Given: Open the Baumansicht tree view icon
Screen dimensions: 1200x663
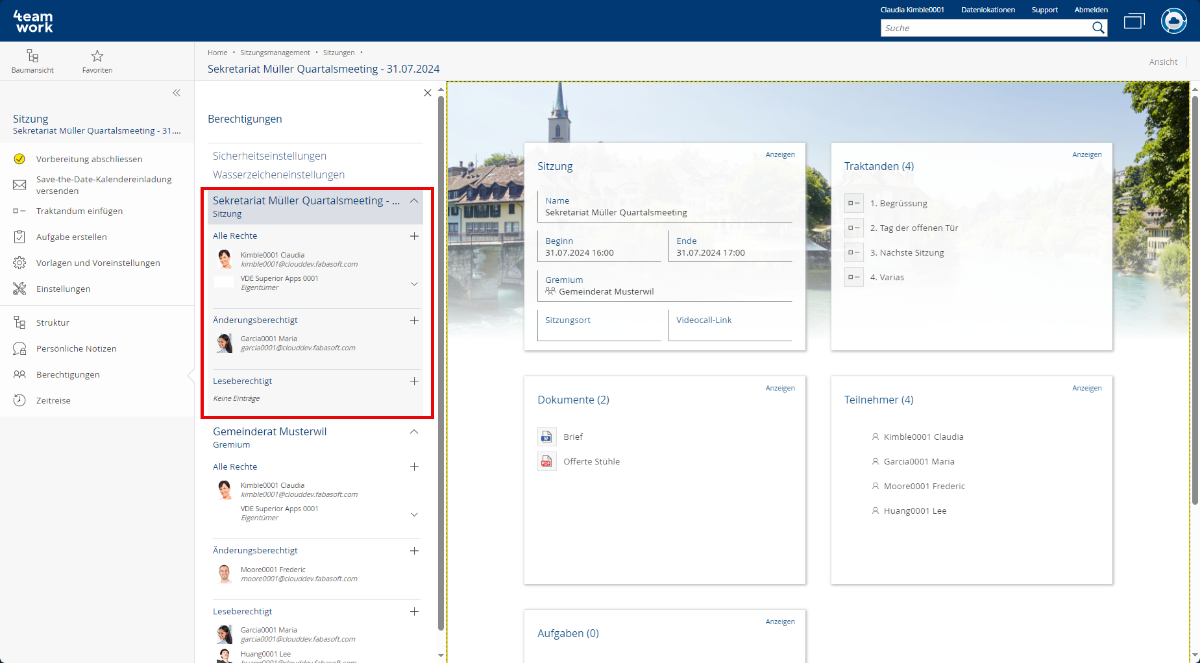Looking at the screenshot, I should [x=33, y=57].
